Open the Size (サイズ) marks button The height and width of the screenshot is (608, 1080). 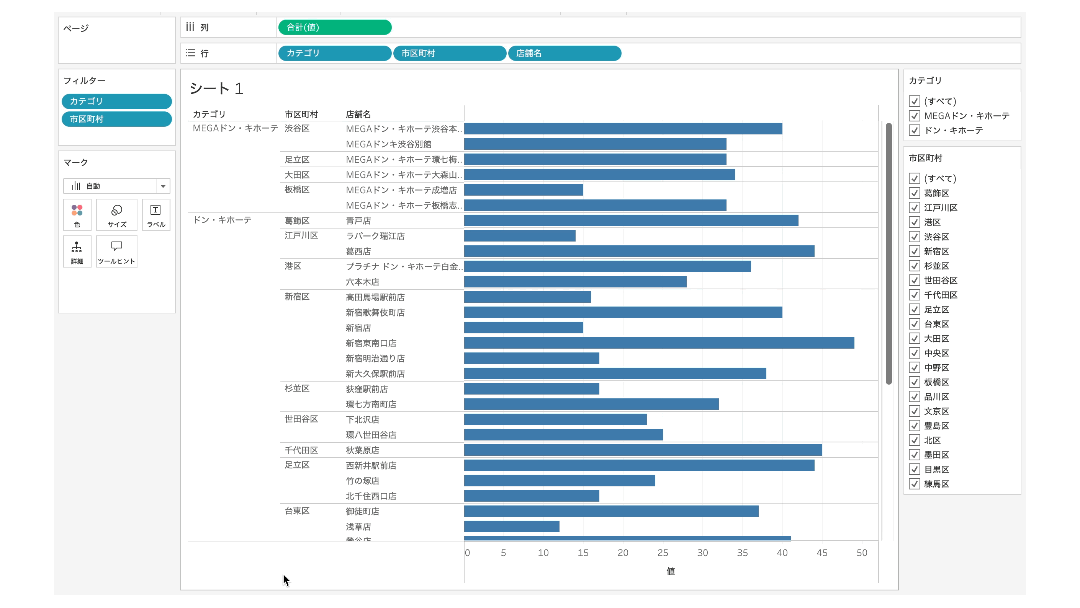116,215
